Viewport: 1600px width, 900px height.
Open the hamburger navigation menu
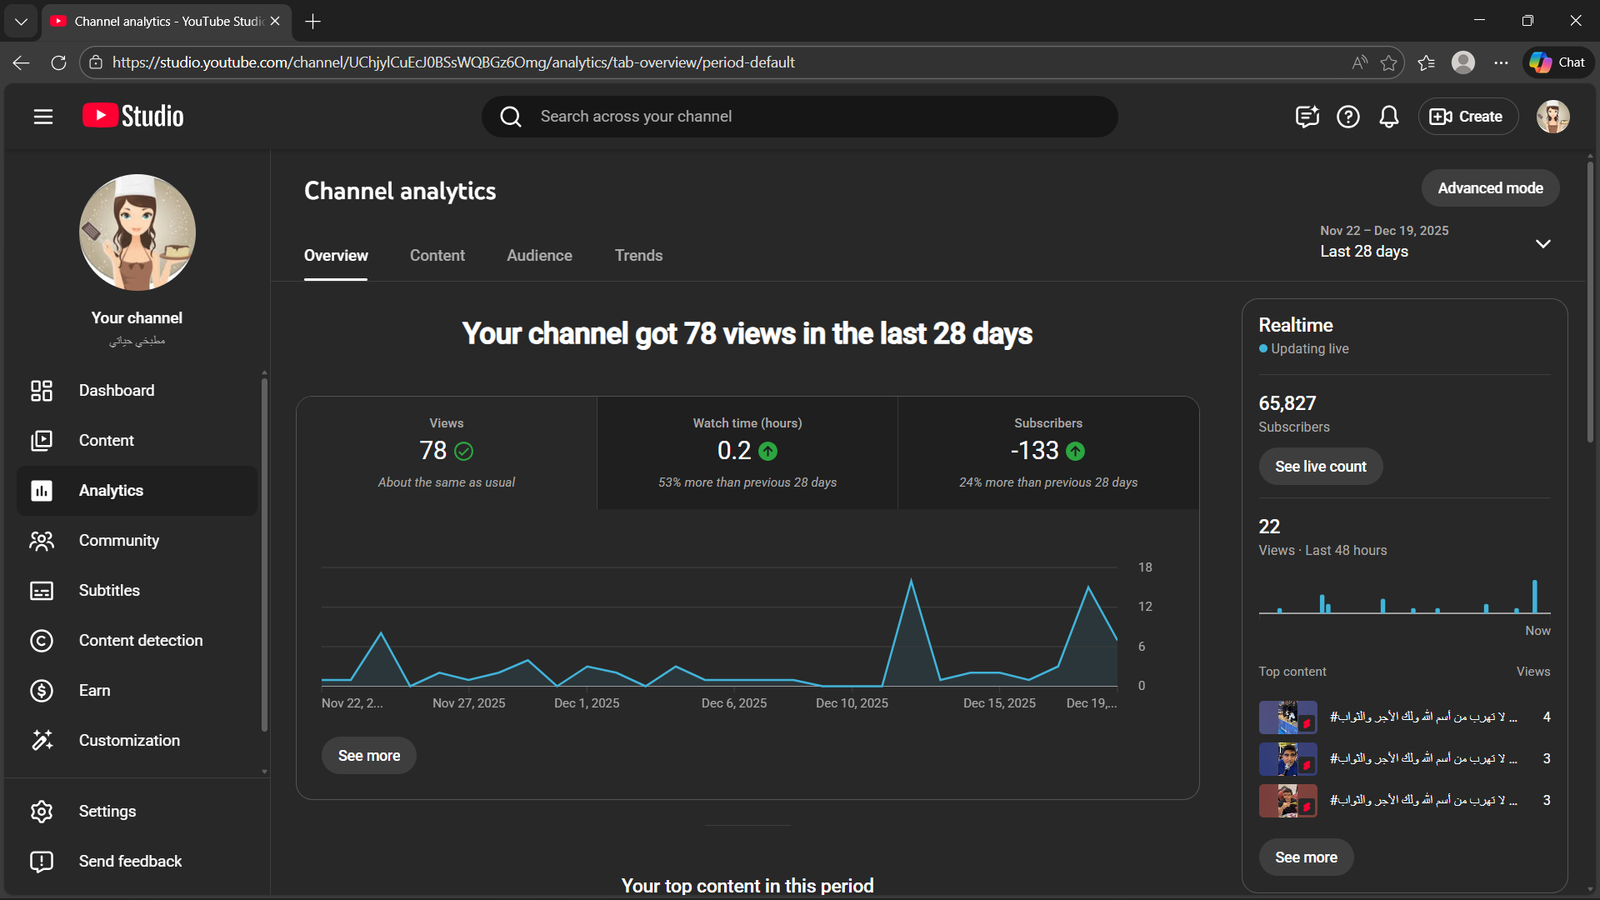pyautogui.click(x=43, y=117)
